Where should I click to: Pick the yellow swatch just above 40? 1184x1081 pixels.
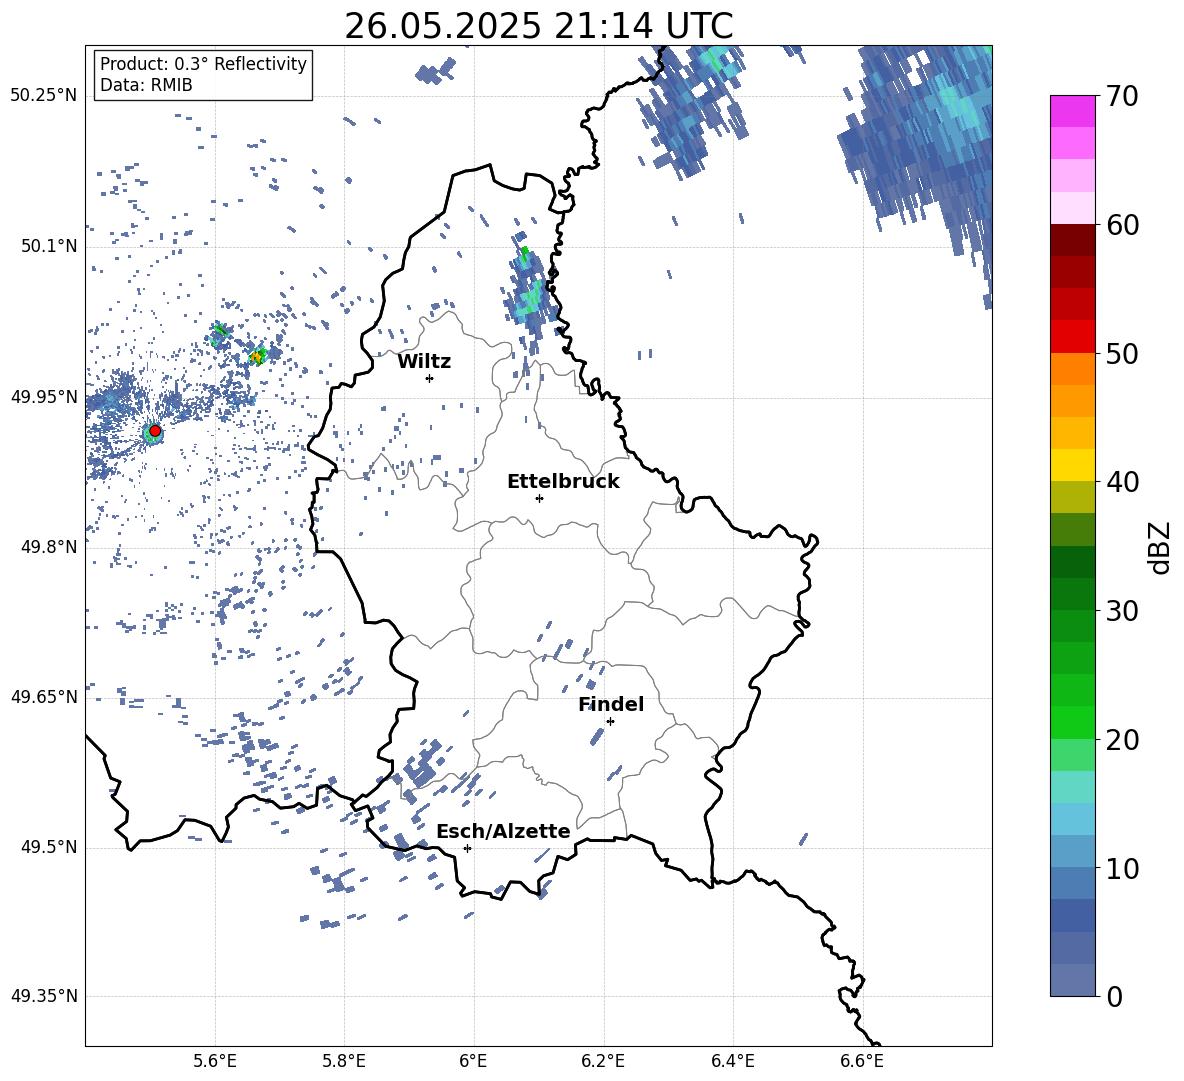pos(1072,465)
